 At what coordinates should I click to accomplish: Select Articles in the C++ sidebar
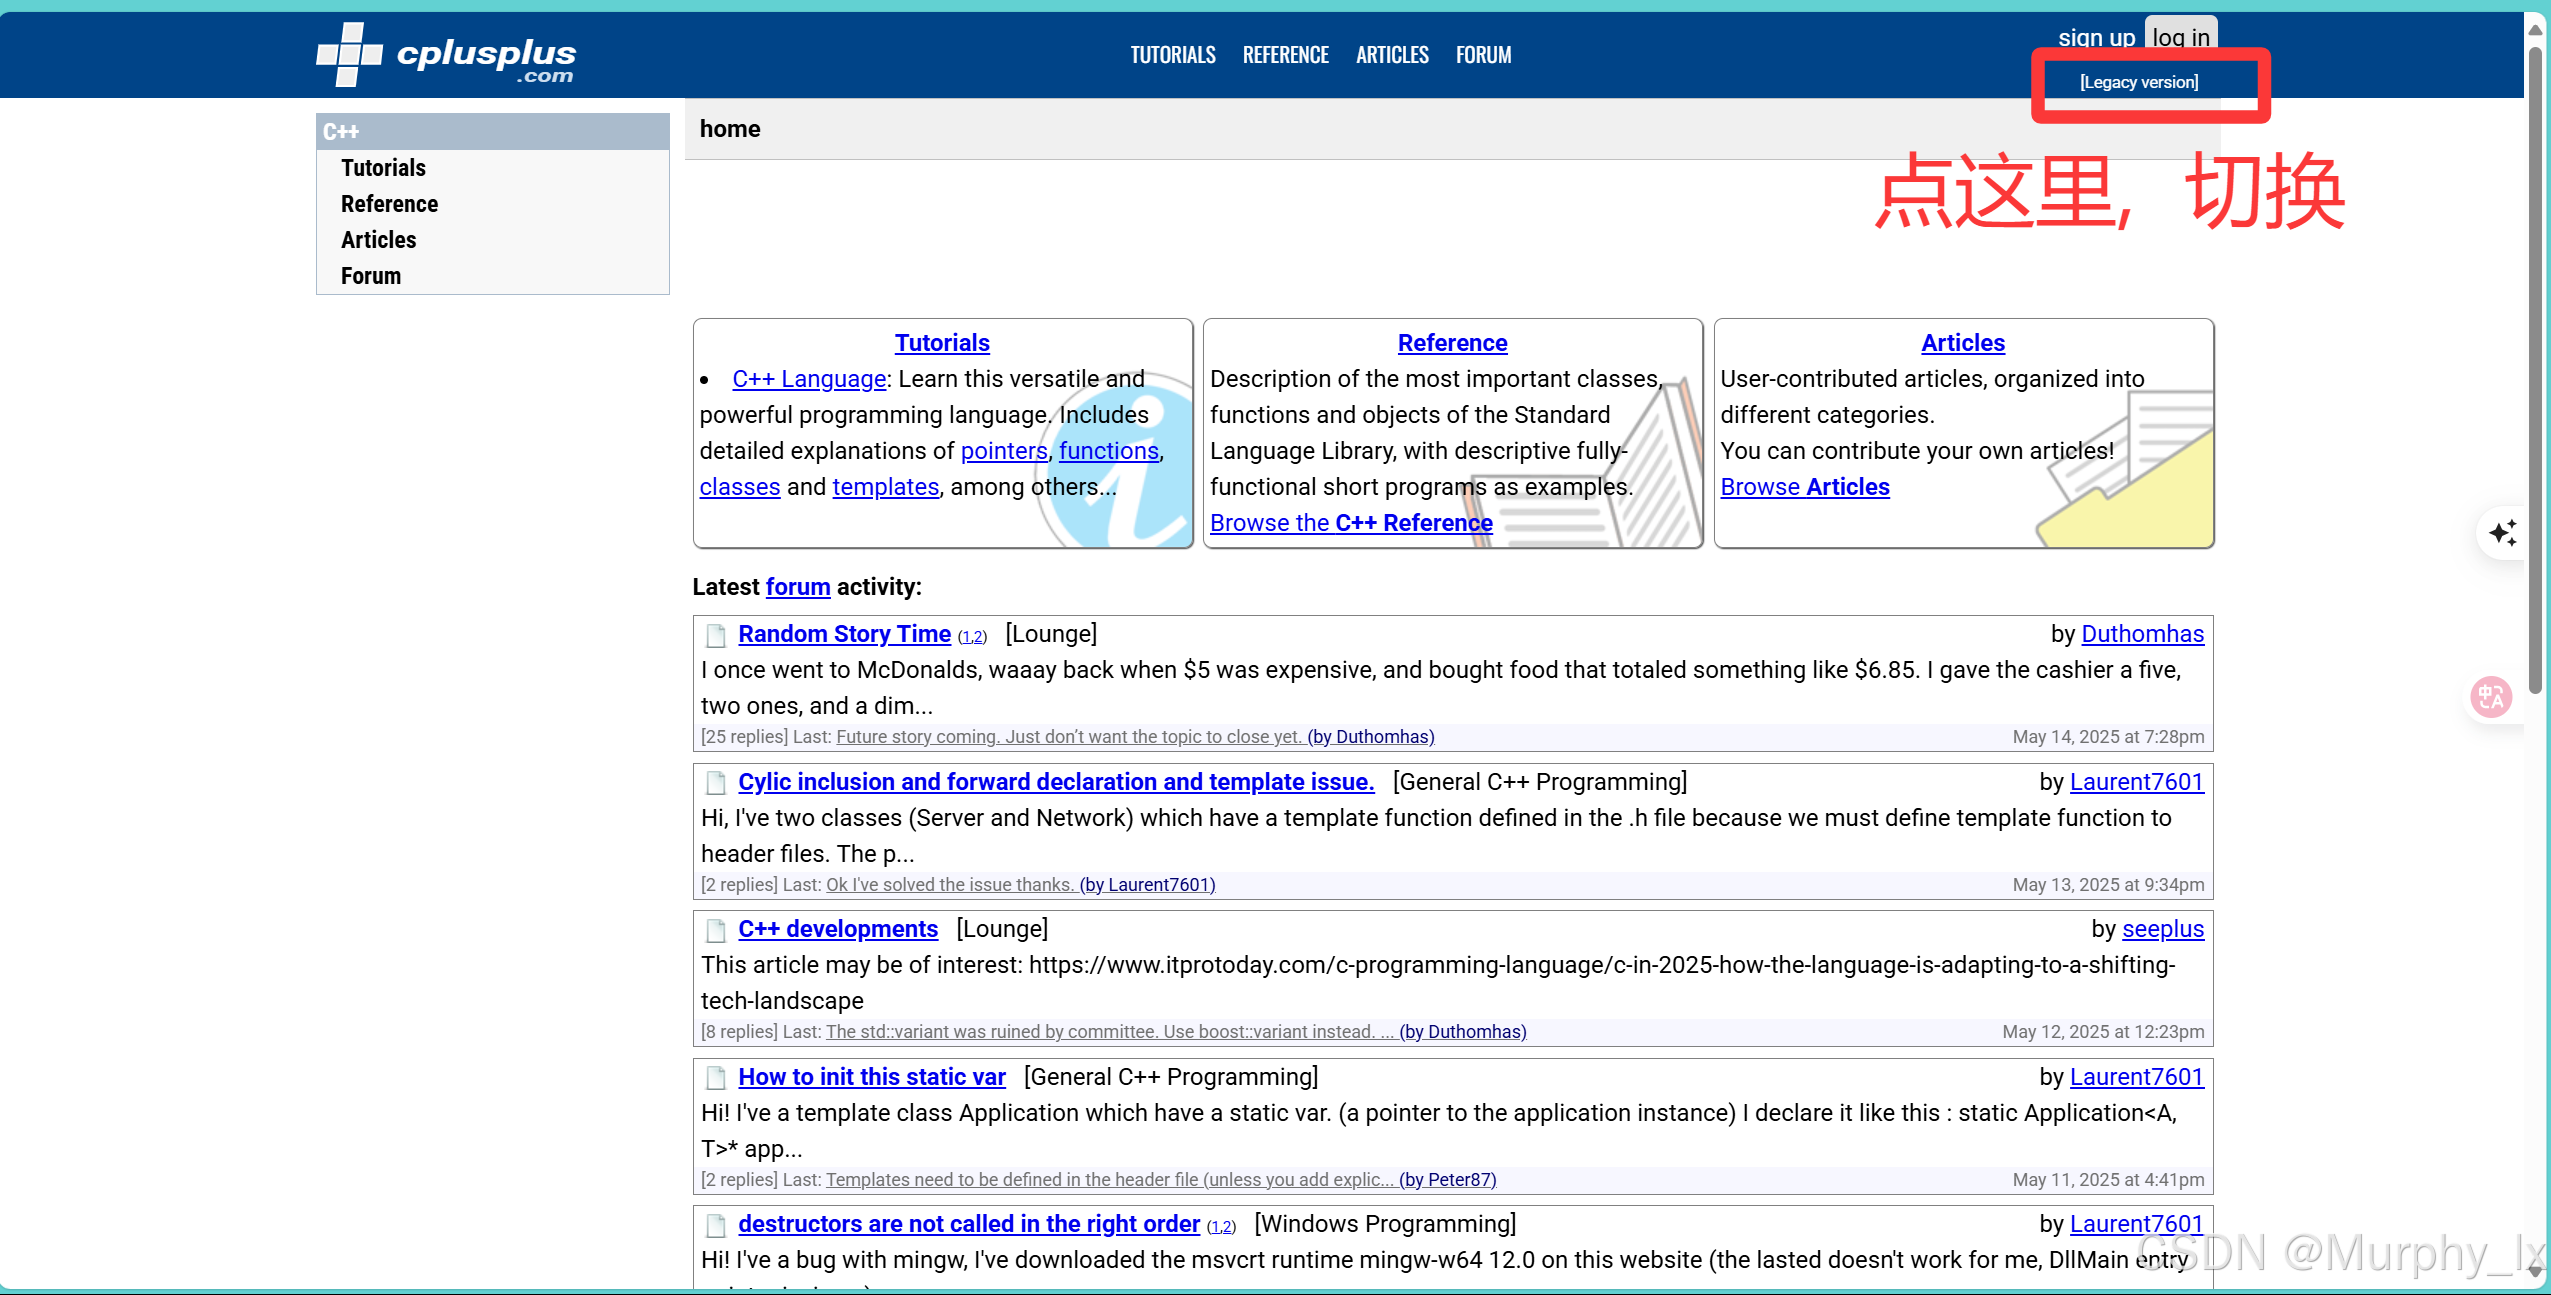coord(378,240)
